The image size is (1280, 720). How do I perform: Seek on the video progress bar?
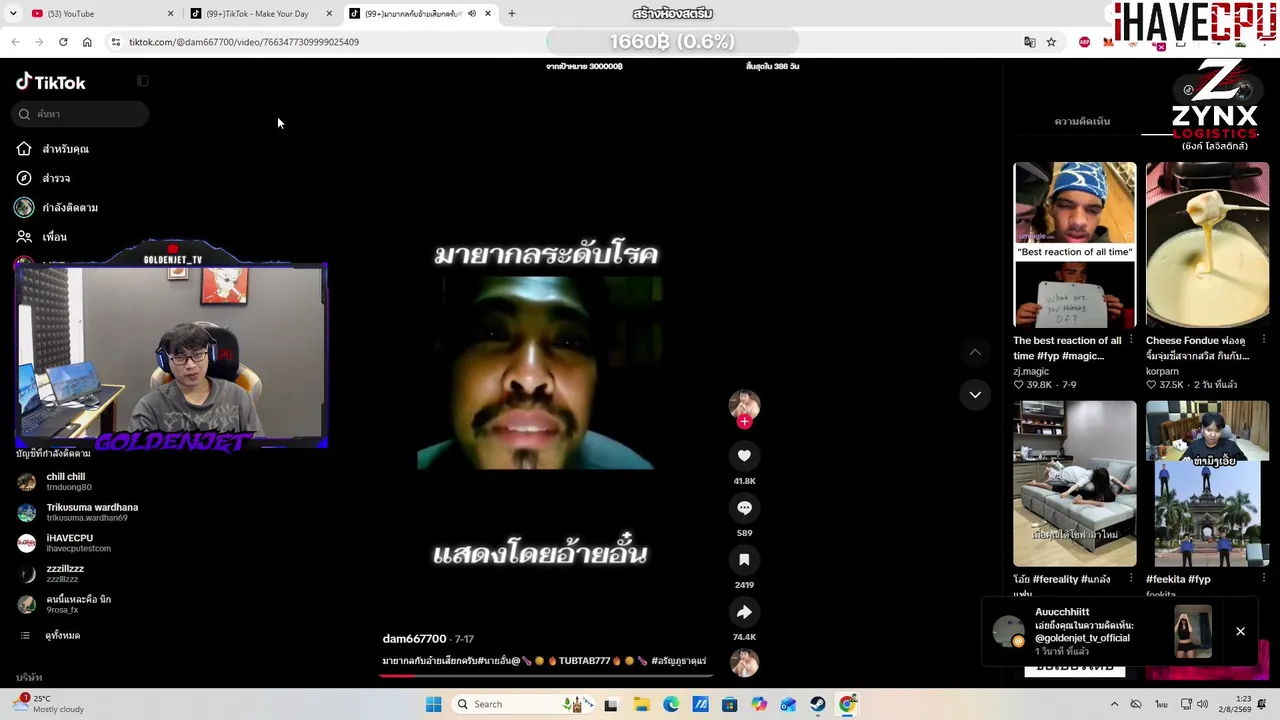click(x=545, y=675)
